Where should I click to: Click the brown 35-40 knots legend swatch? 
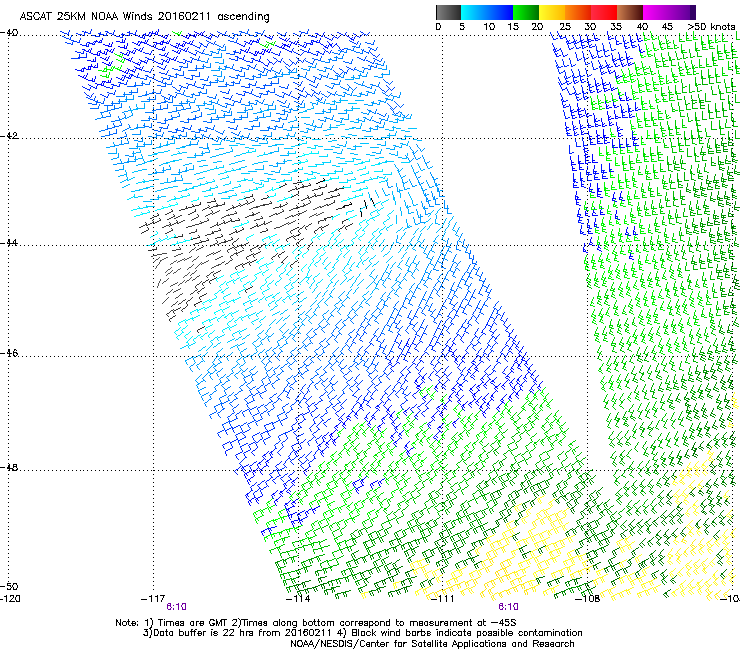[x=630, y=12]
